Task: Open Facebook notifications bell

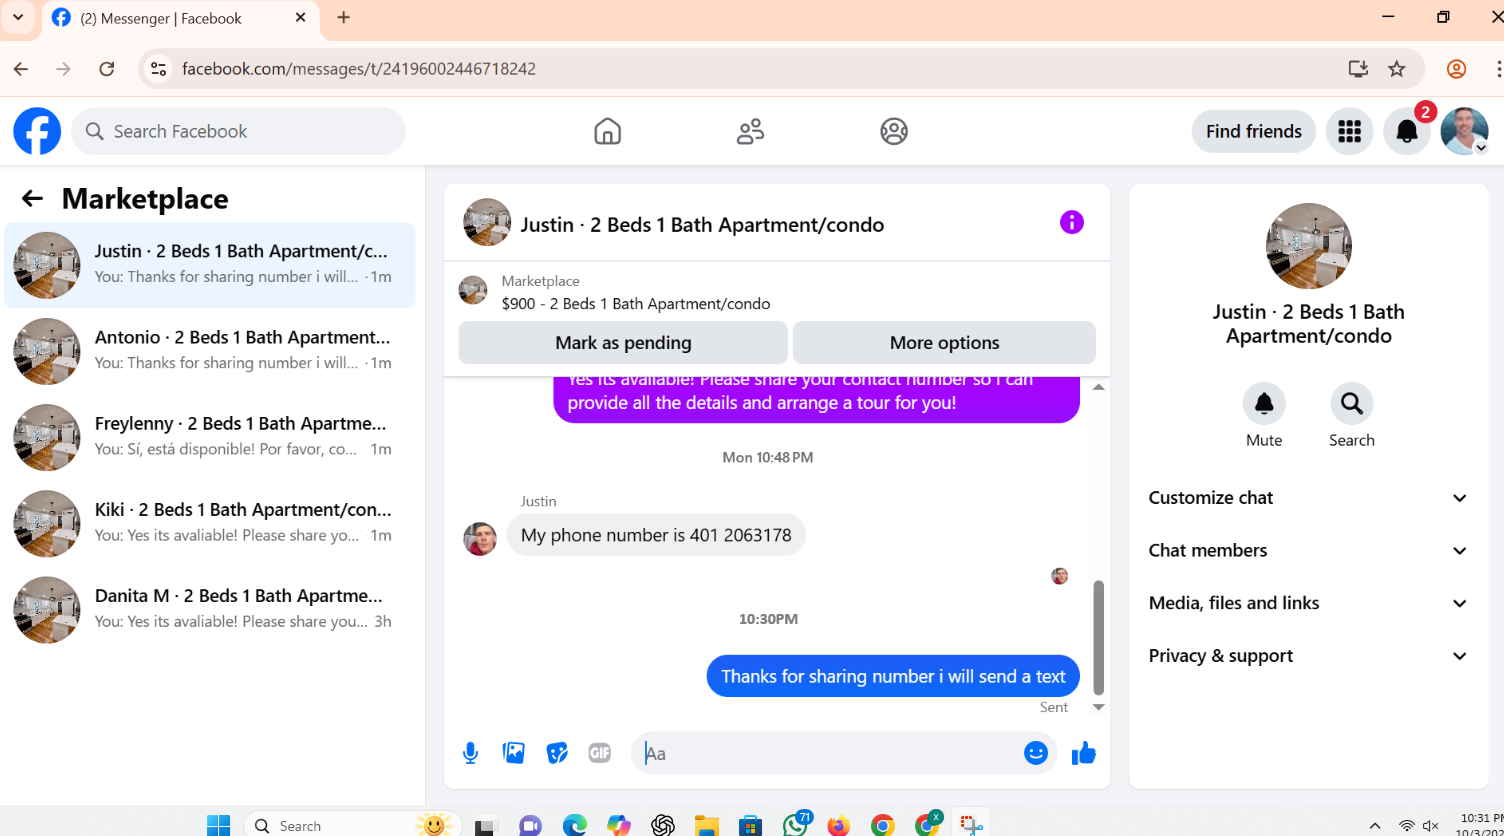Action: pos(1407,131)
